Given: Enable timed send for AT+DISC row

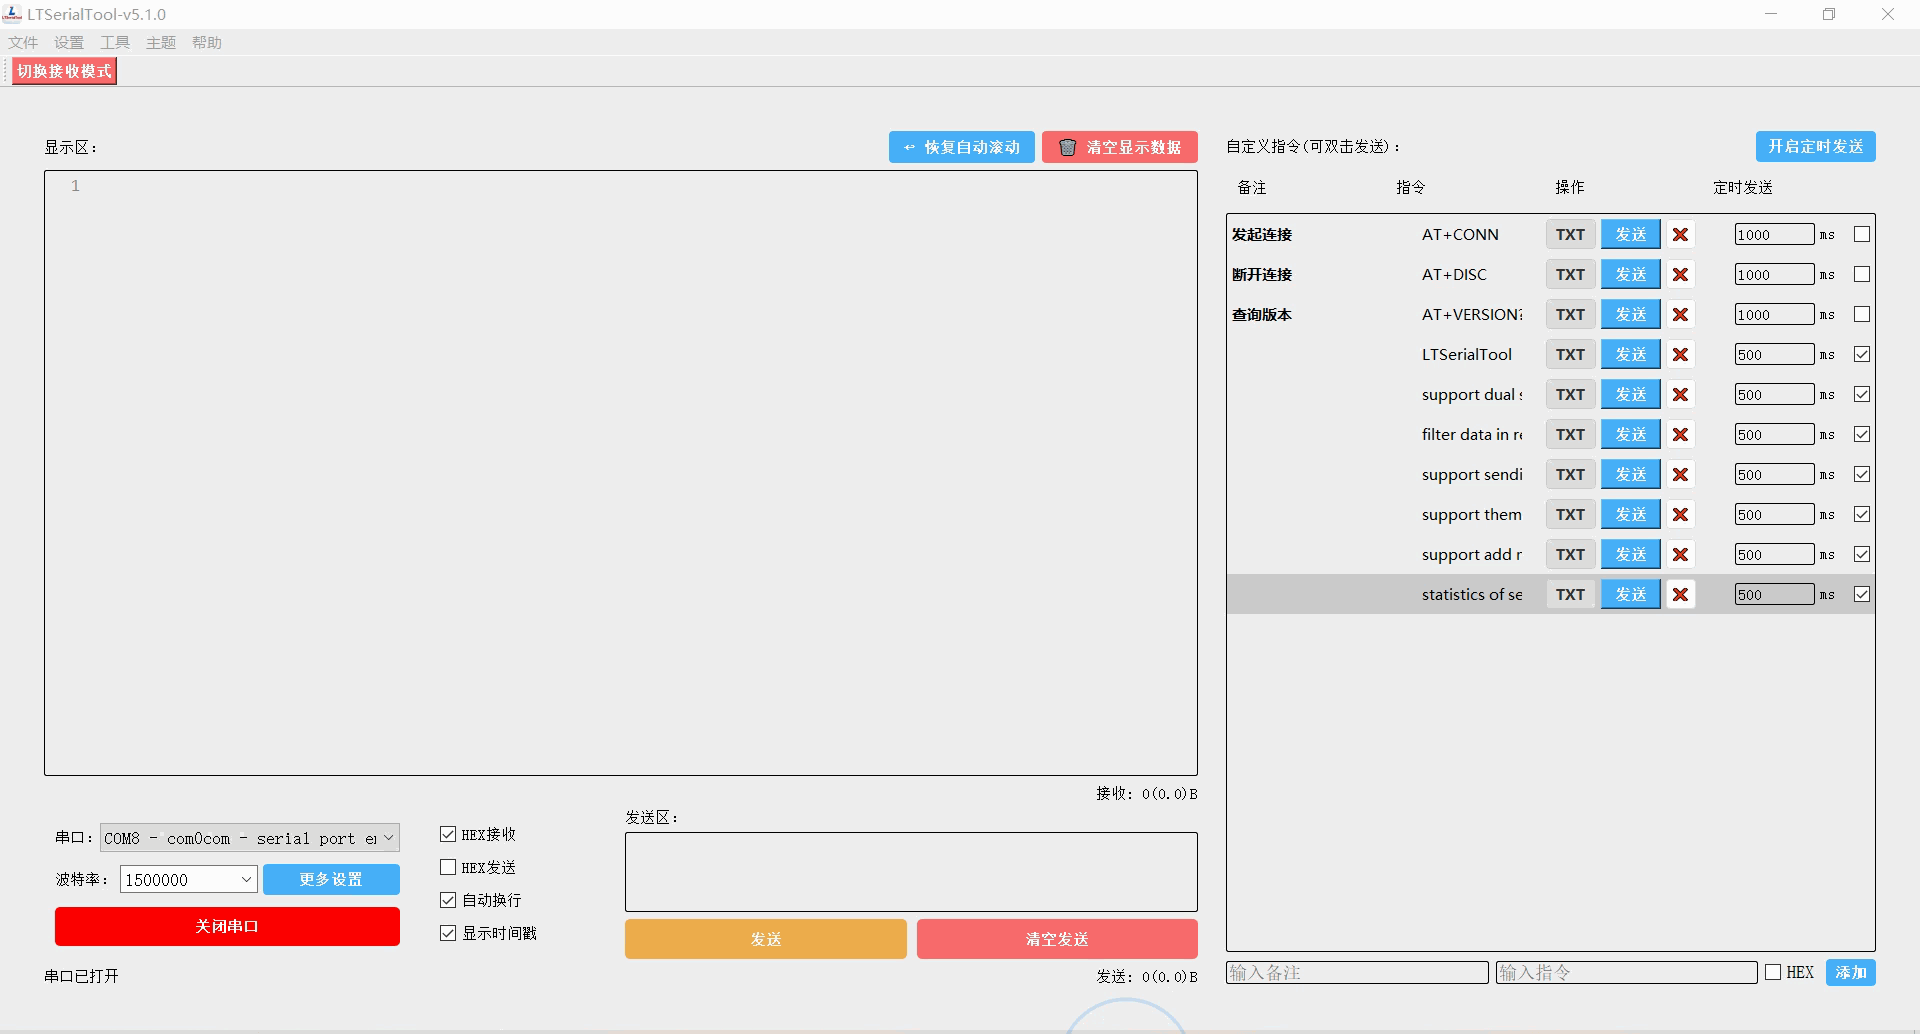Looking at the screenshot, I should 1861,274.
